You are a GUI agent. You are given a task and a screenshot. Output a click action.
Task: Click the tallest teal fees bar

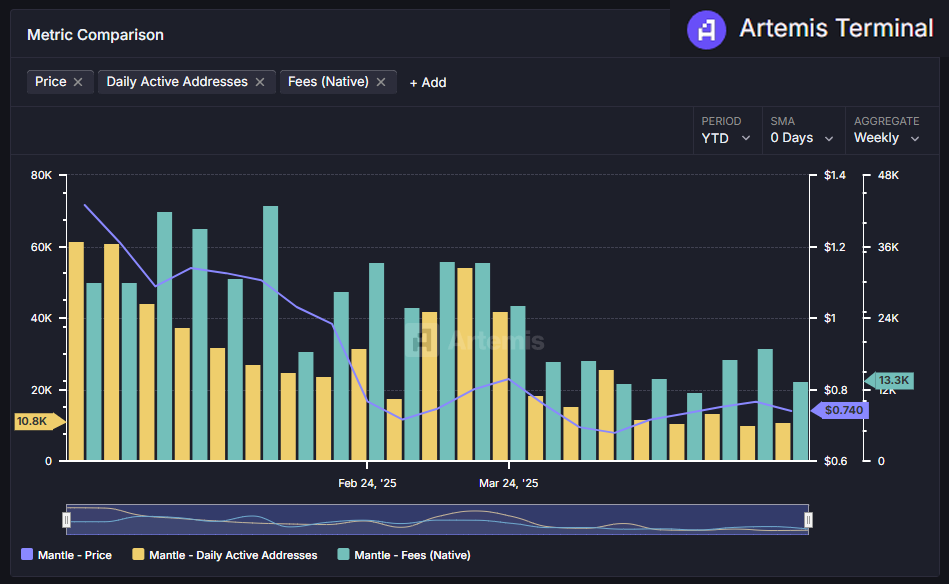[x=271, y=333]
